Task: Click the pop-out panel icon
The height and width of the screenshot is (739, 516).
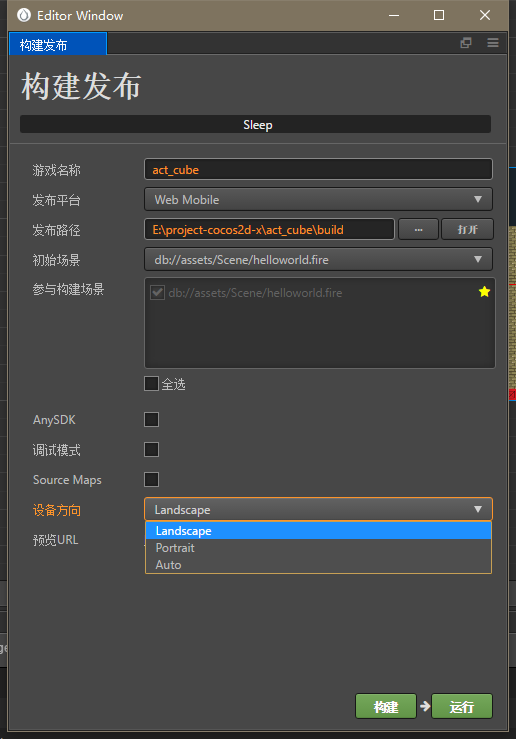Action: point(466,43)
